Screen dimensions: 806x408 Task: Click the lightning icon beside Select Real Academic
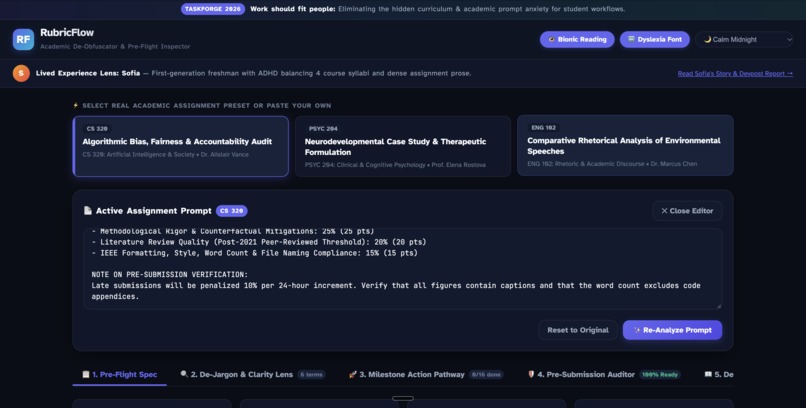(76, 105)
